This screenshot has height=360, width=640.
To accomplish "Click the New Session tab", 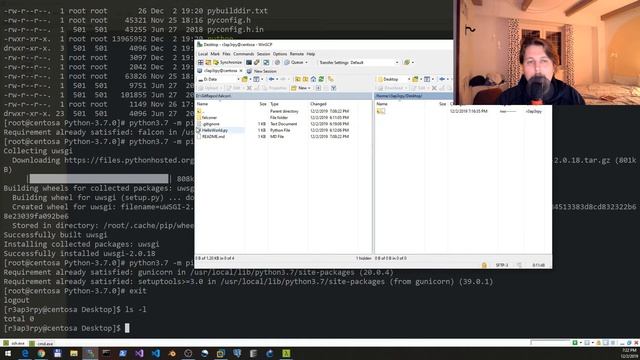I will click(x=262, y=71).
